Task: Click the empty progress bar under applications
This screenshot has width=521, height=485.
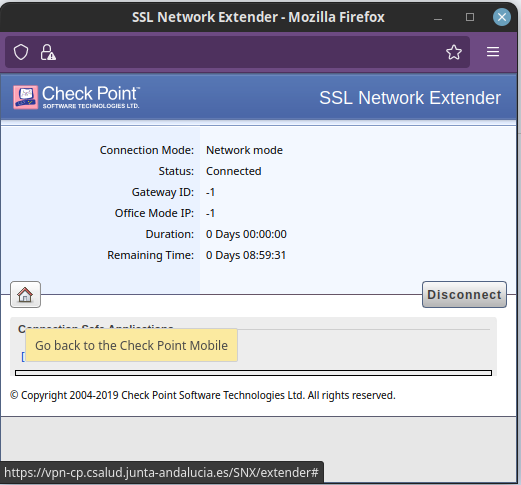Action: (x=253, y=373)
